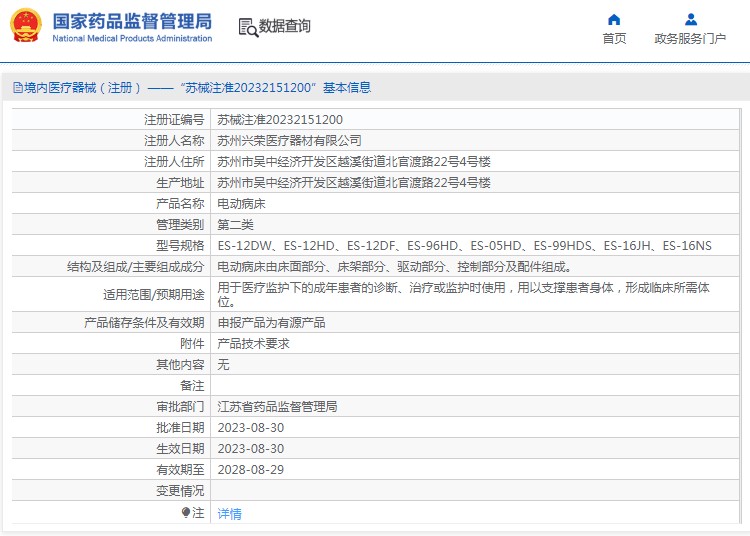Click approval department 江苏省药品监督管理局
The image size is (750, 536).
(x=277, y=407)
